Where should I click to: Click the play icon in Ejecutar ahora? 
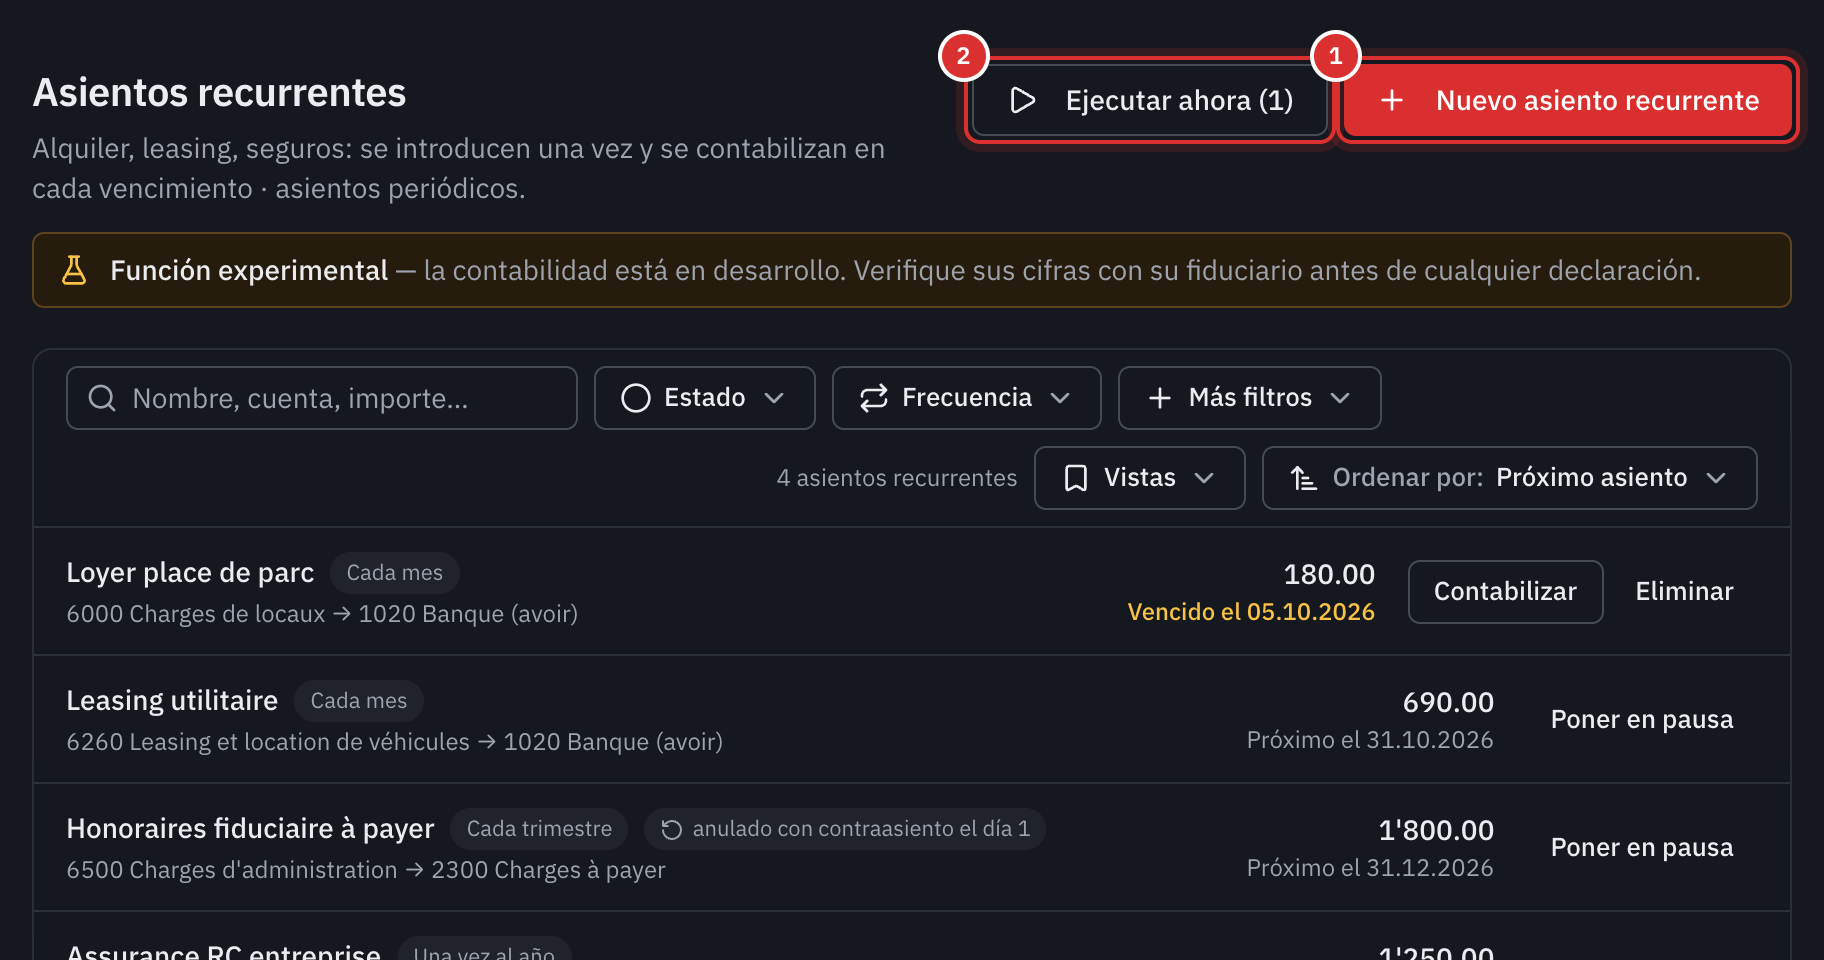1022,100
